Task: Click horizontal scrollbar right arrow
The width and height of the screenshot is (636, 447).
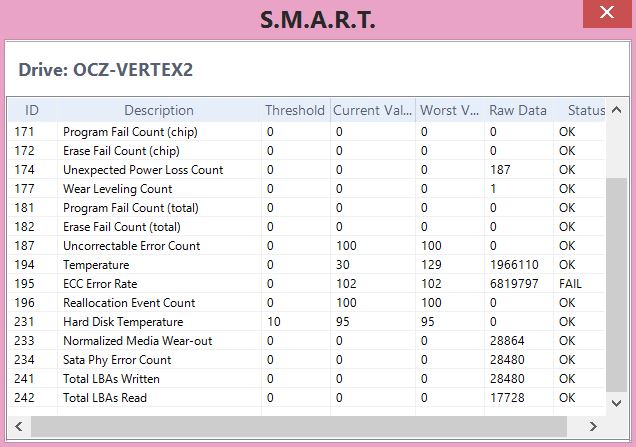Action: 593,426
